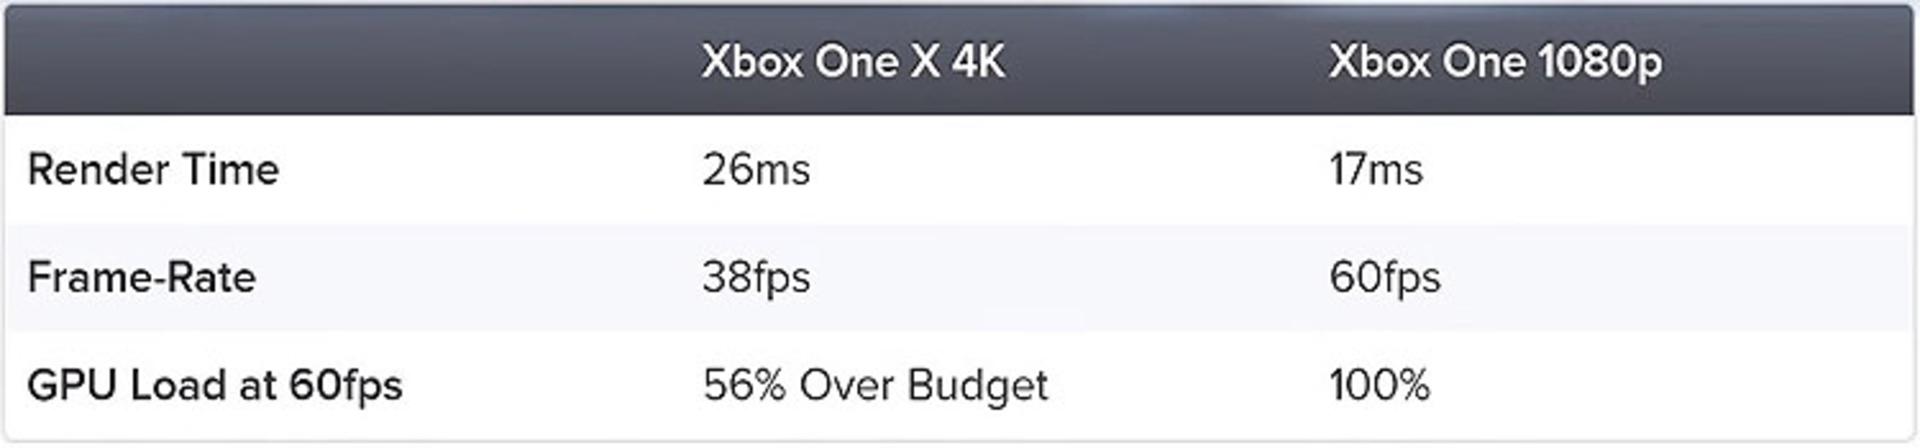Select the GPU Load at 60fps label

point(215,386)
